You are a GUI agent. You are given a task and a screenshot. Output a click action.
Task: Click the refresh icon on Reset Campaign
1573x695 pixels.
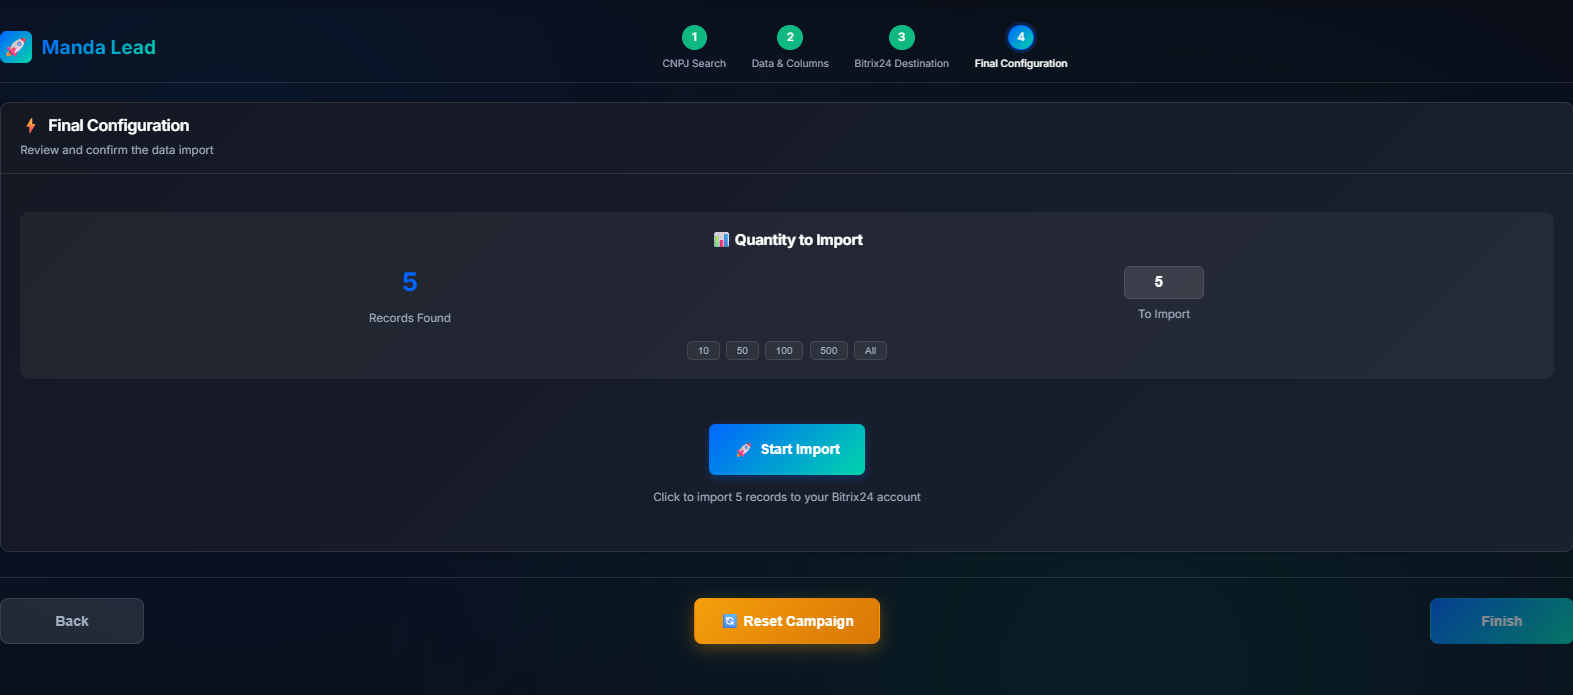pos(730,621)
